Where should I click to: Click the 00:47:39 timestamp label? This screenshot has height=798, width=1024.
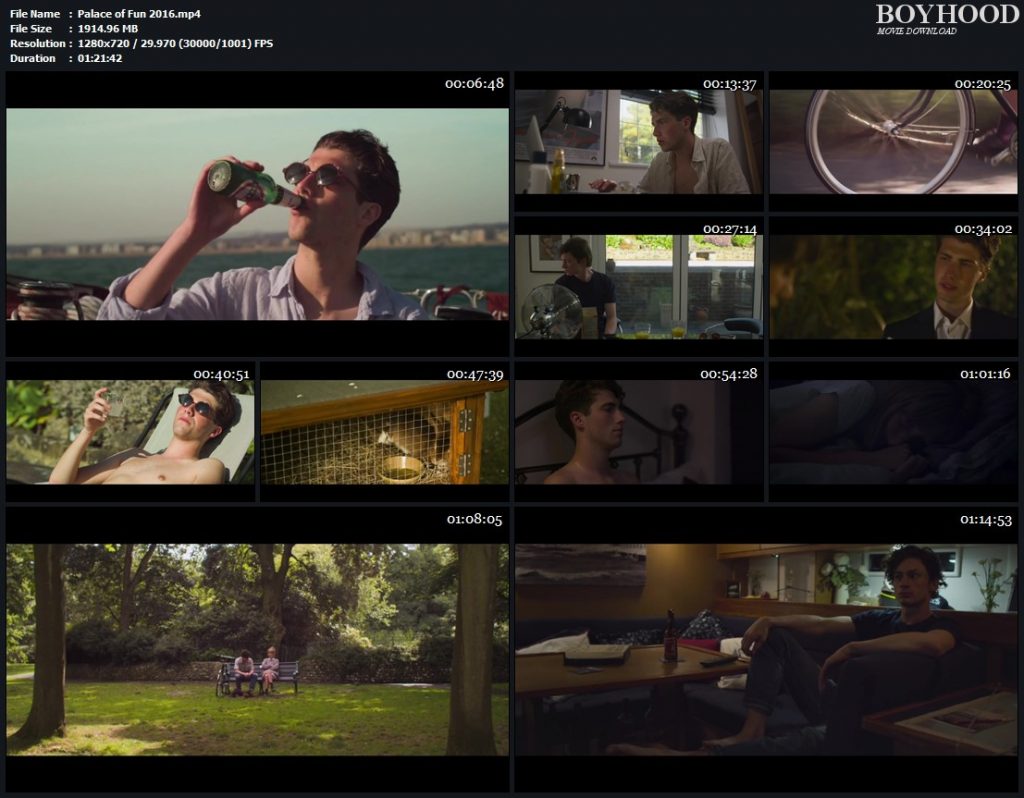click(x=475, y=374)
